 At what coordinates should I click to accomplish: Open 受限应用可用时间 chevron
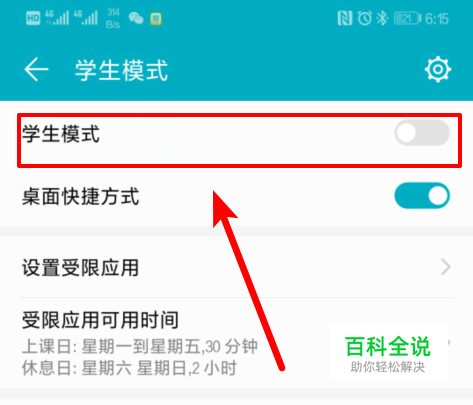(x=449, y=342)
